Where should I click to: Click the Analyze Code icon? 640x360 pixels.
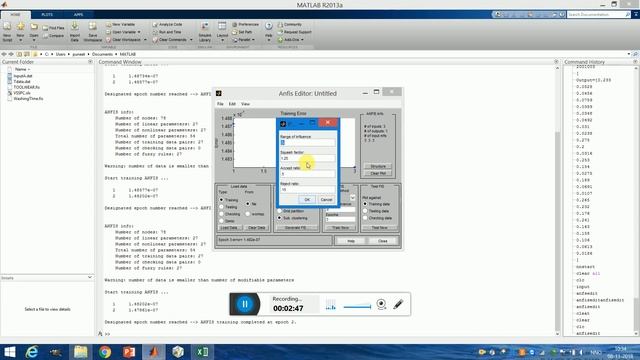pos(155,24)
